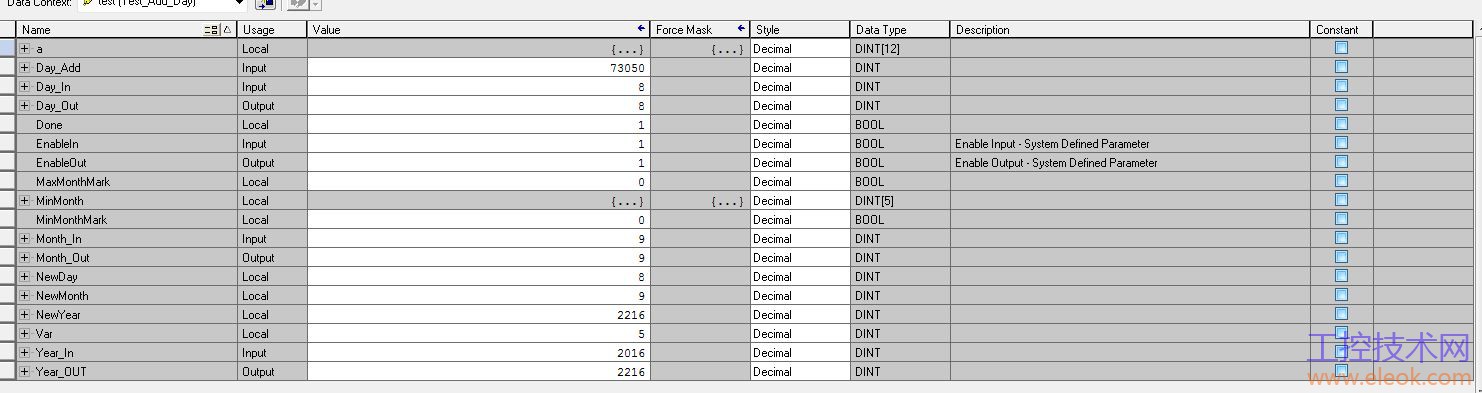Screen dimensions: 1482x393
Task: Select the Done value field
Action: tap(479, 124)
